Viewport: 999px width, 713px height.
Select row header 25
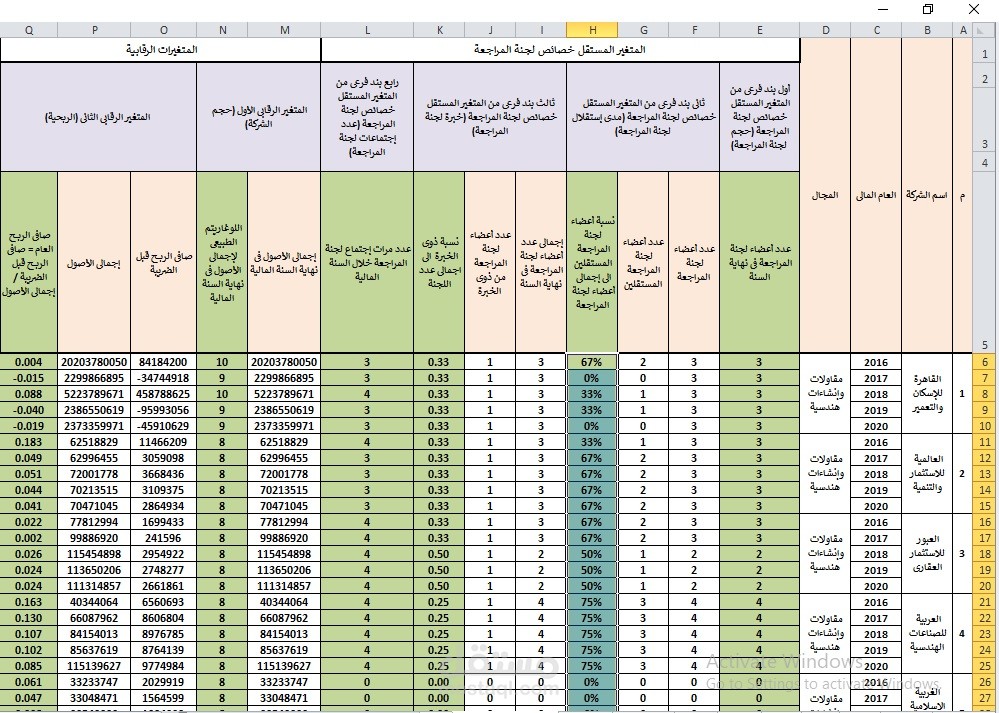point(985,666)
